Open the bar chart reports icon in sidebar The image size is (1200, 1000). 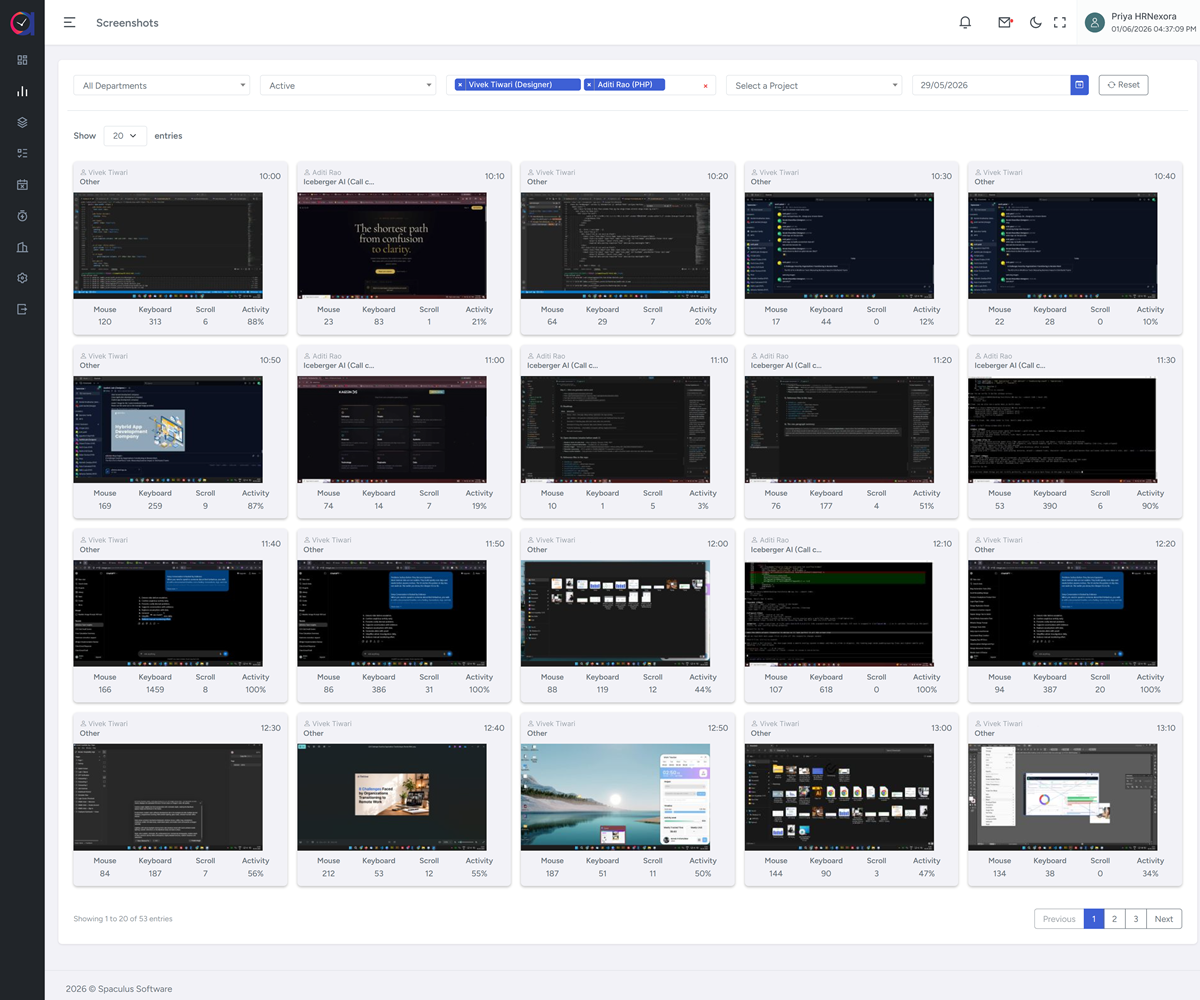point(22,91)
